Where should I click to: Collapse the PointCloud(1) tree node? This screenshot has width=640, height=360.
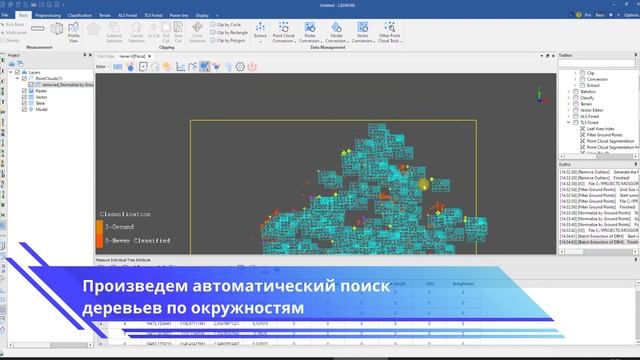tap(18, 78)
